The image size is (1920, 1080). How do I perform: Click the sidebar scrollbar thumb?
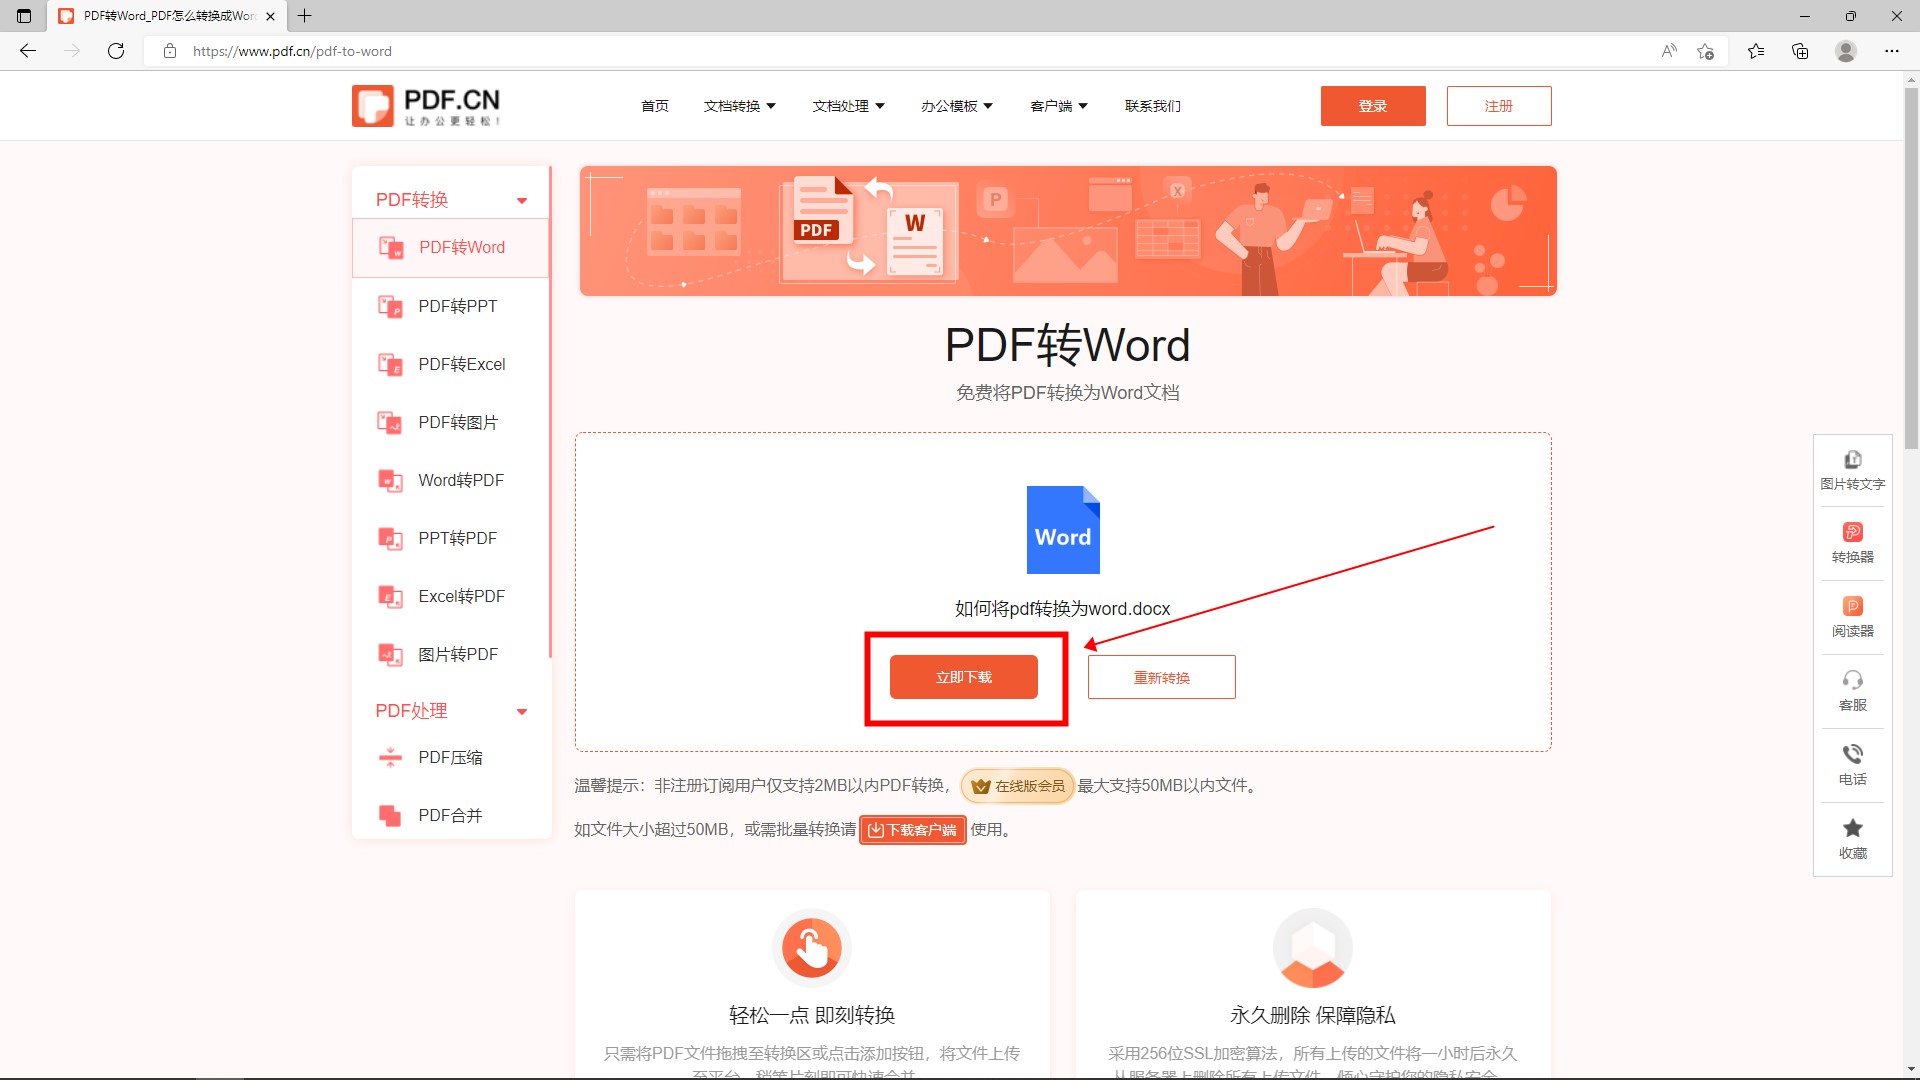click(x=550, y=410)
